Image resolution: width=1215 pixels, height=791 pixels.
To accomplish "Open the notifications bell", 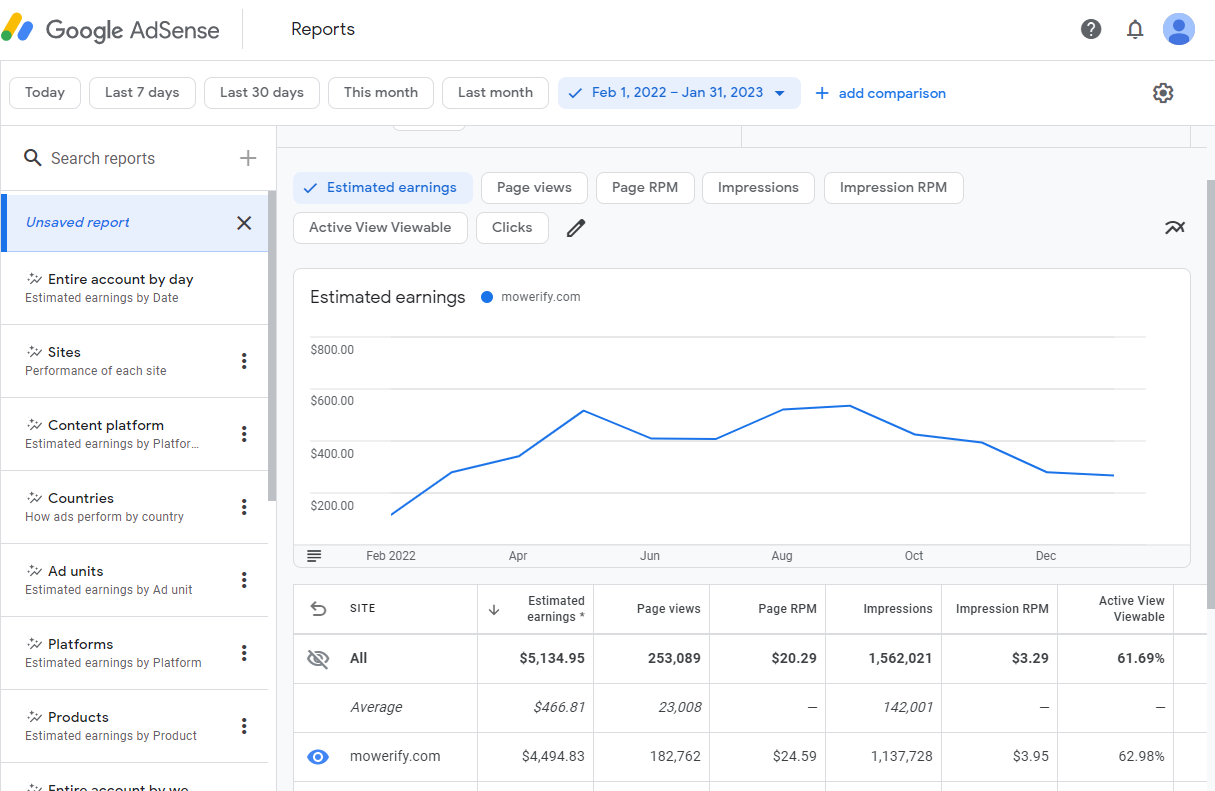I will [x=1135, y=29].
